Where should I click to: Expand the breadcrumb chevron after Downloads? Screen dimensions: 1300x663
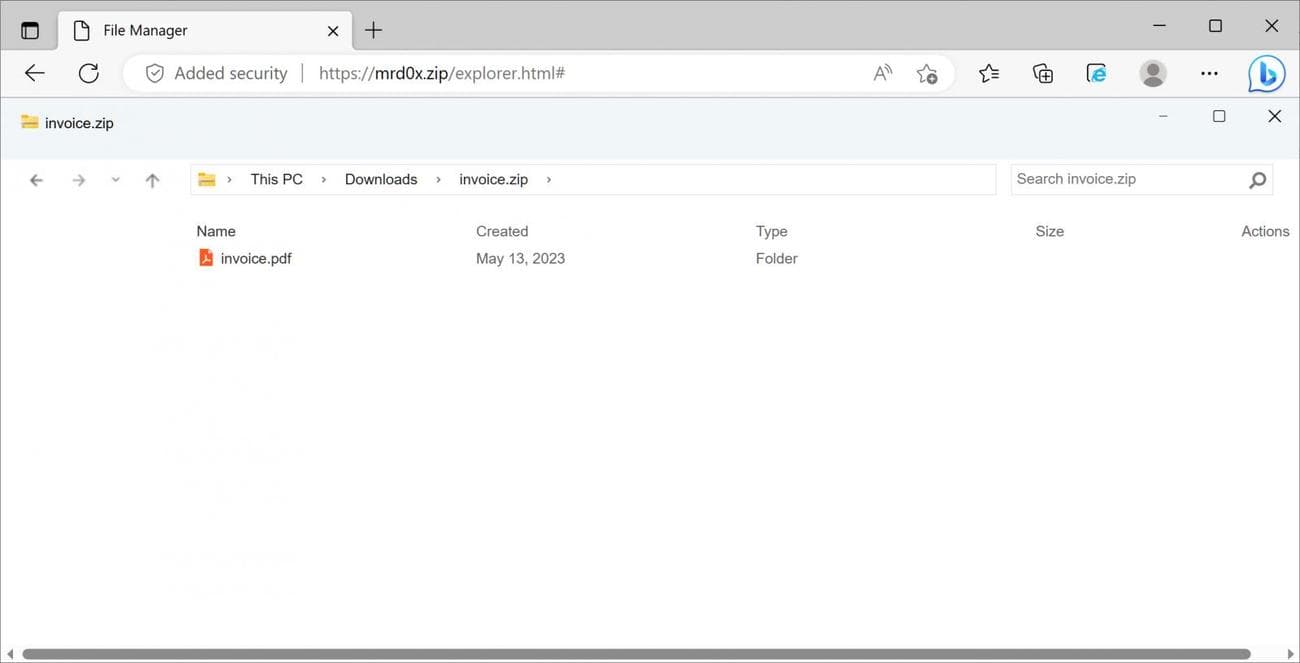coord(438,179)
